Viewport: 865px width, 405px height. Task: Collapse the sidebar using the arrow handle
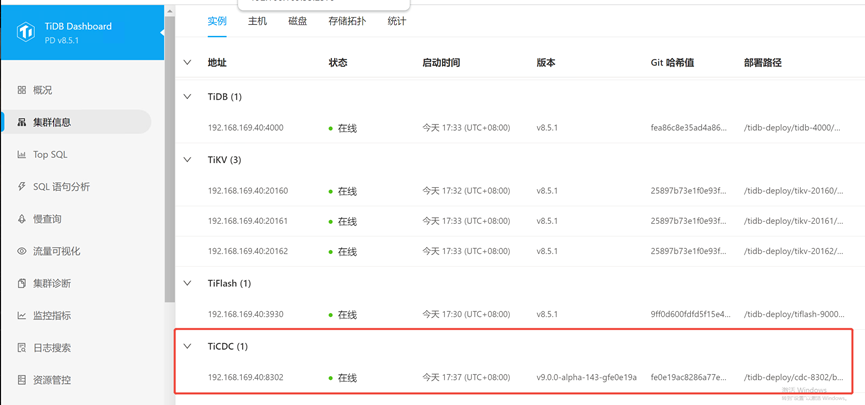click(162, 33)
